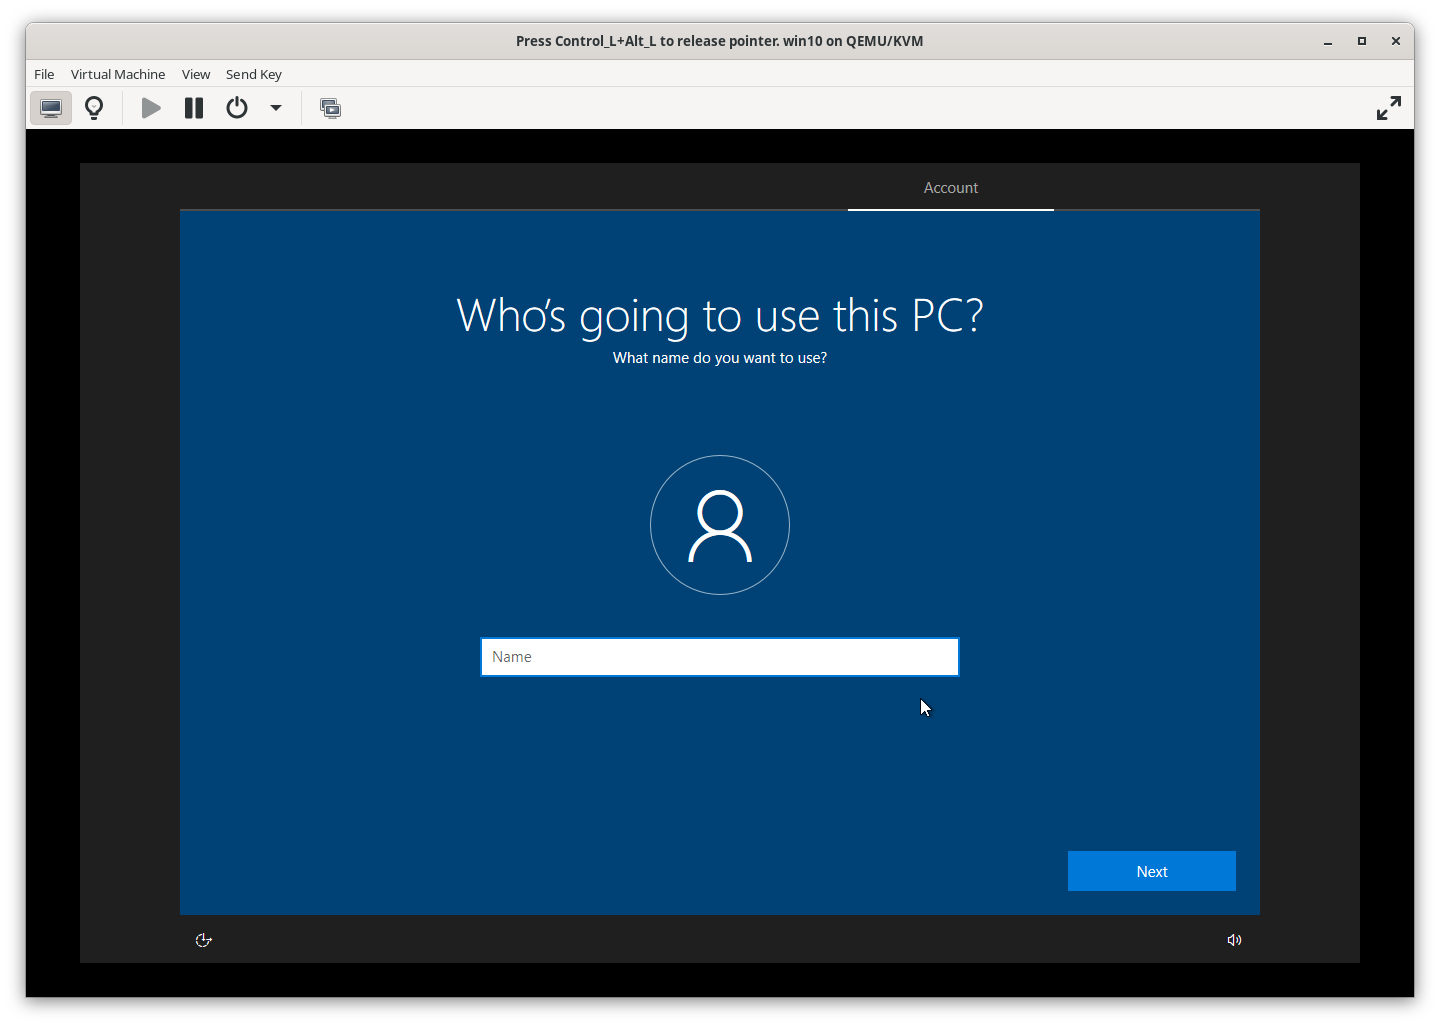Click the Next button

[x=1152, y=871]
